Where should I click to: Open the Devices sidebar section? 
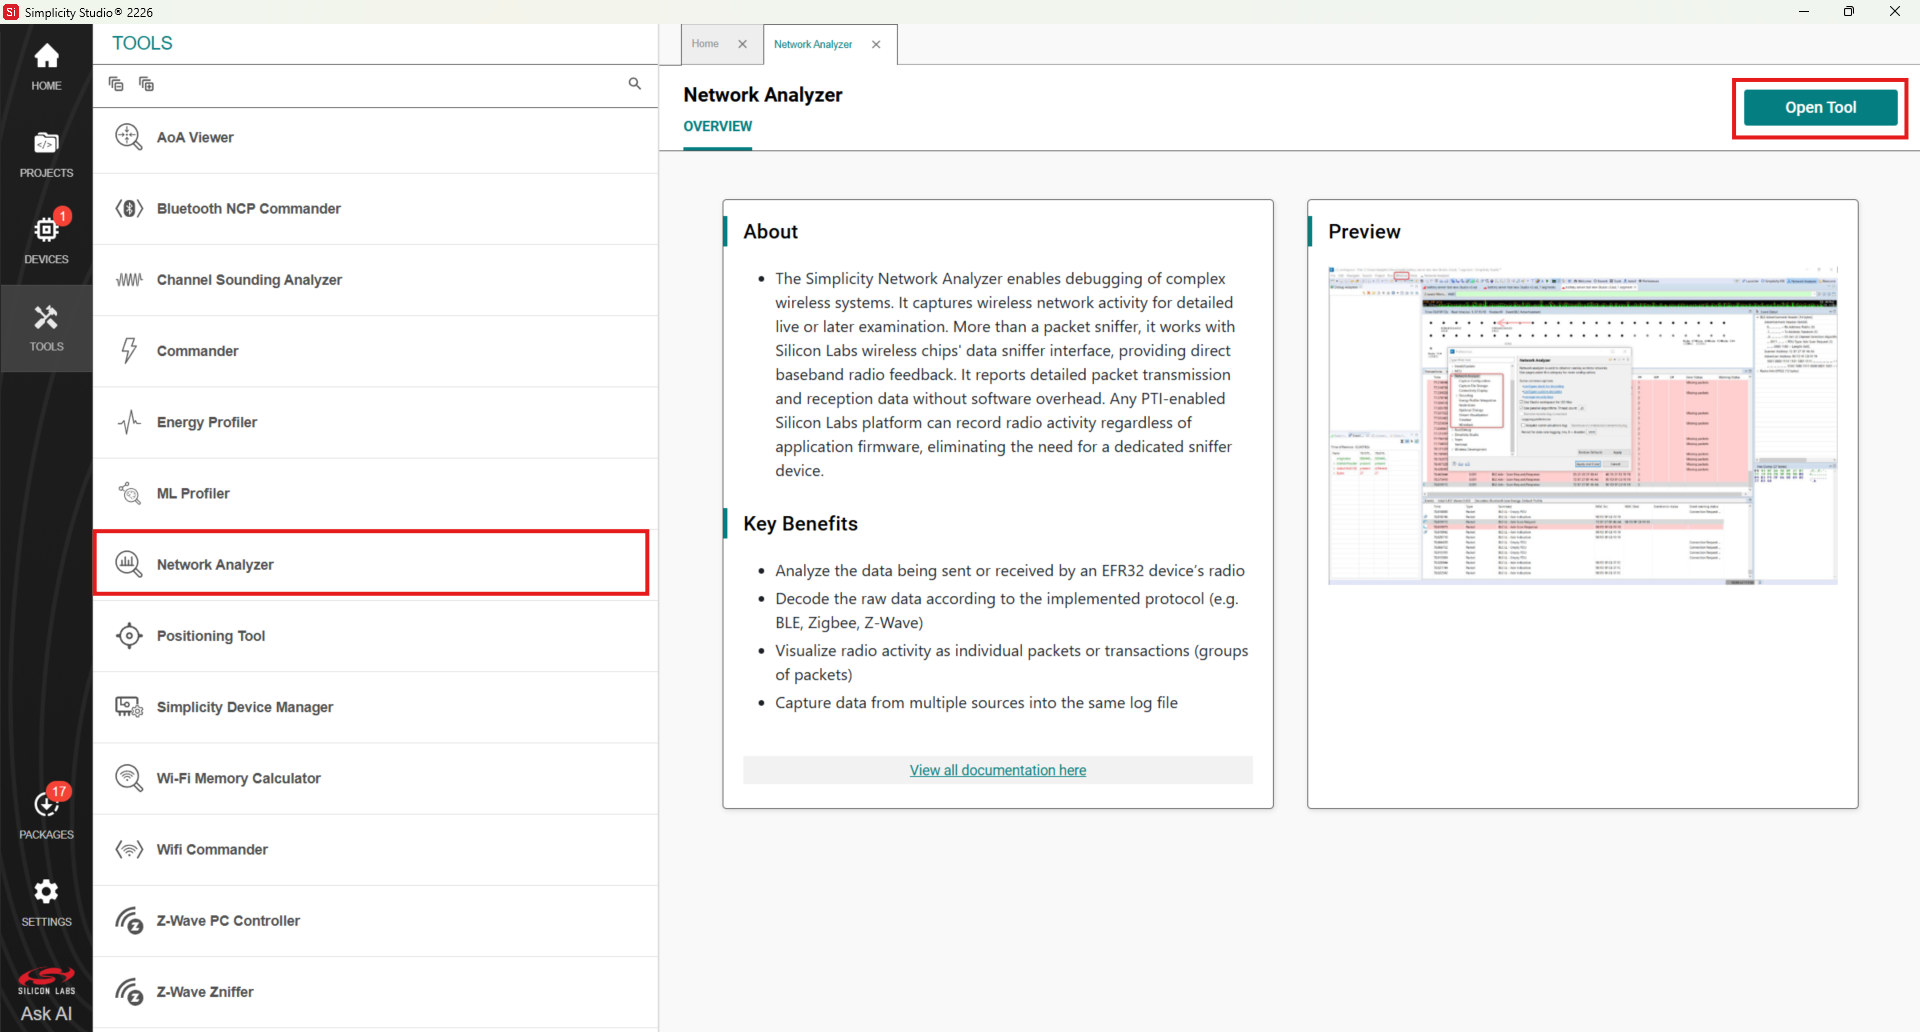click(46, 240)
